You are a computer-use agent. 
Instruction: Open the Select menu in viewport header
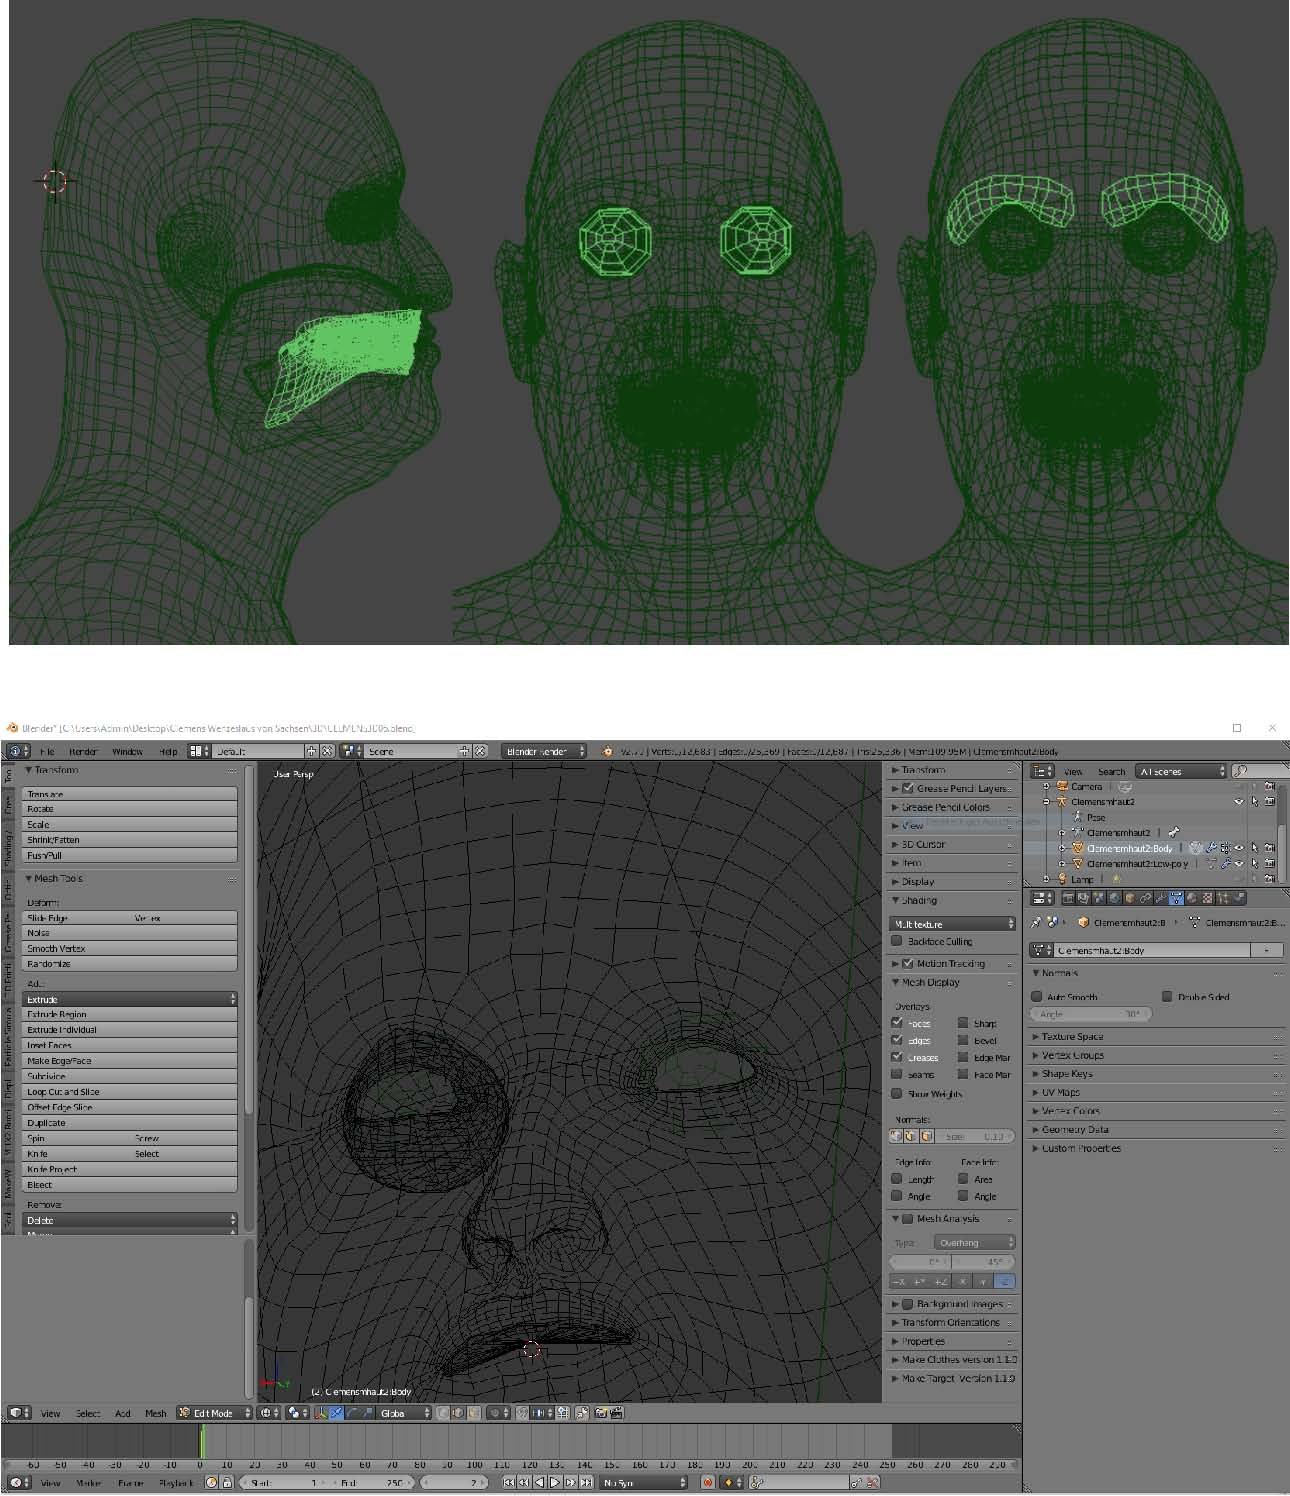(x=88, y=1413)
